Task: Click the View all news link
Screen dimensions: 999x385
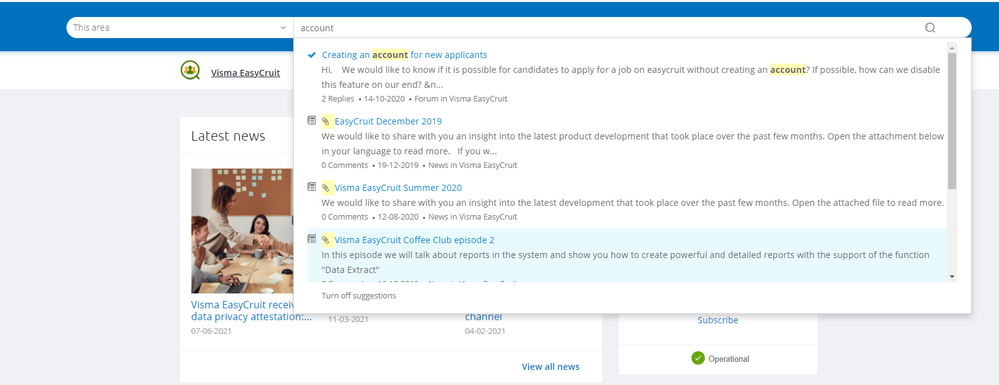Action: coord(550,367)
